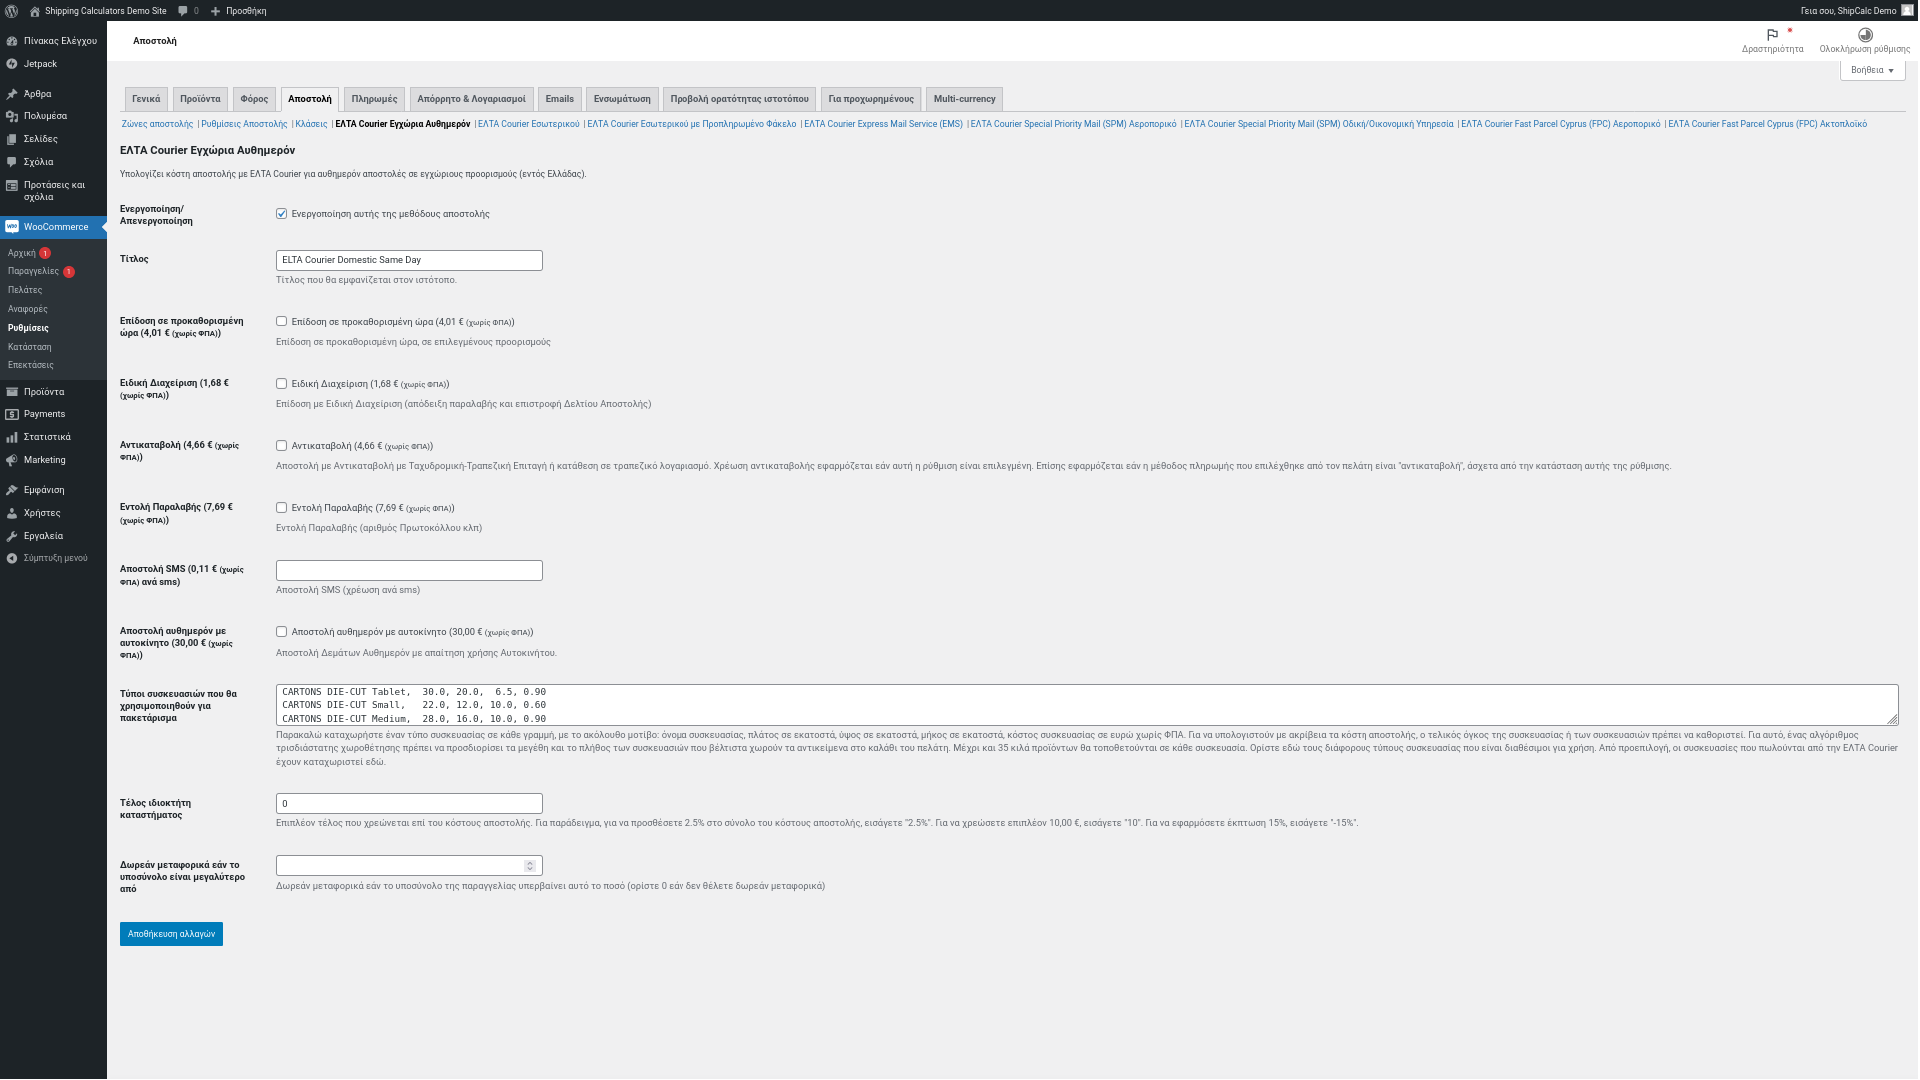Click into the packaging types textarea
This screenshot has width=1920, height=1080.
(1087, 705)
